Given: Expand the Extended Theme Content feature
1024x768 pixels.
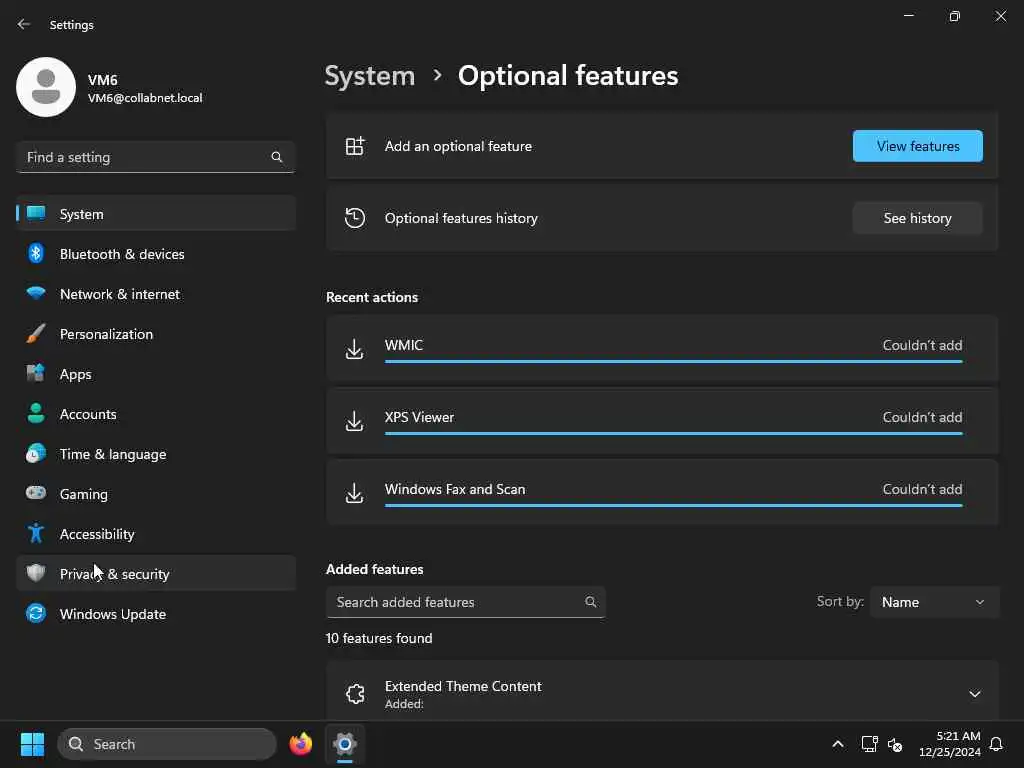Looking at the screenshot, I should click(x=975, y=694).
